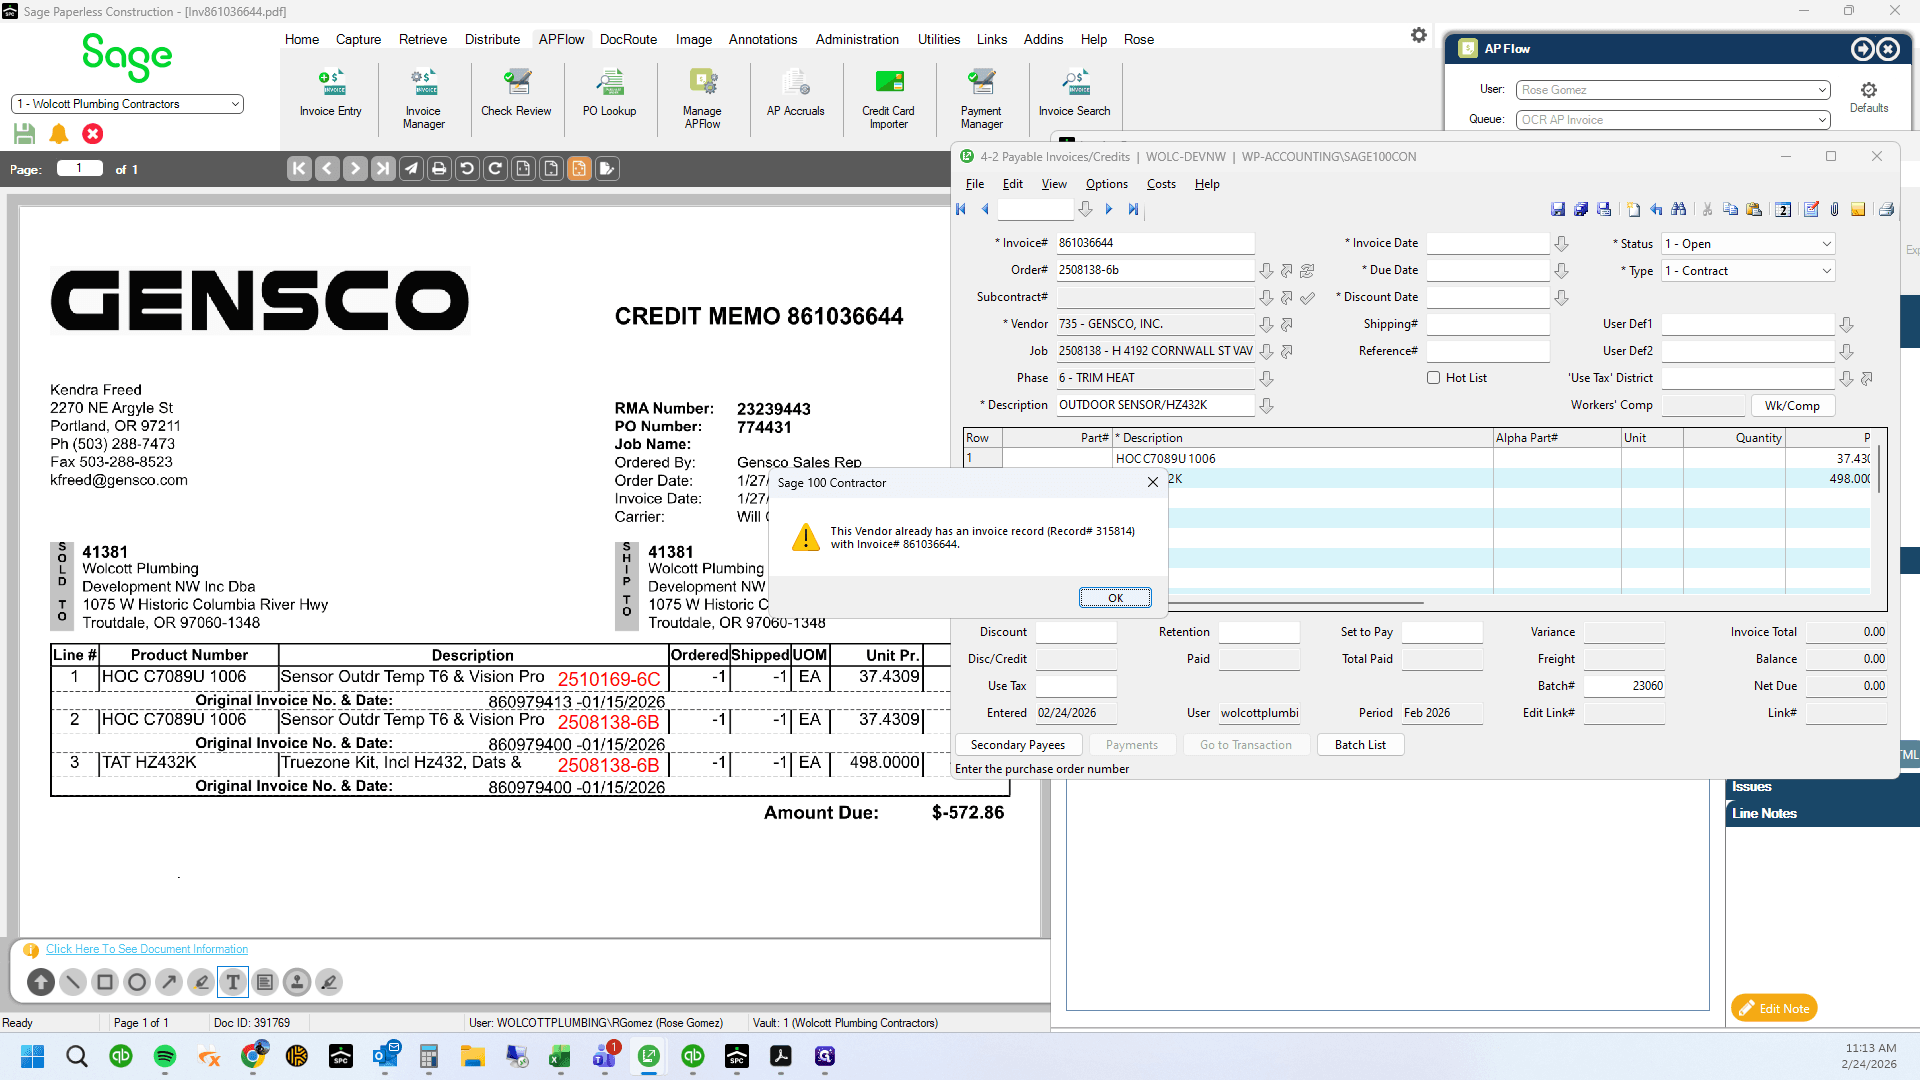Click the red cancel X icon under company selector
Screen dimensions: 1920x1080
click(x=92, y=133)
